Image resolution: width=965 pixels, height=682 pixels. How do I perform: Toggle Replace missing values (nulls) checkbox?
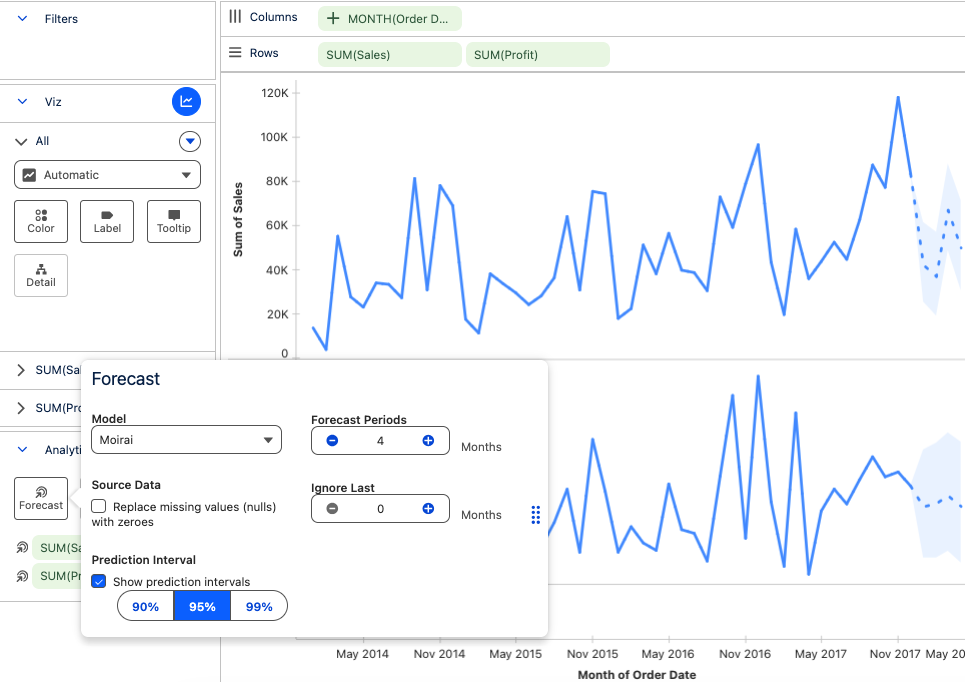coord(98,507)
